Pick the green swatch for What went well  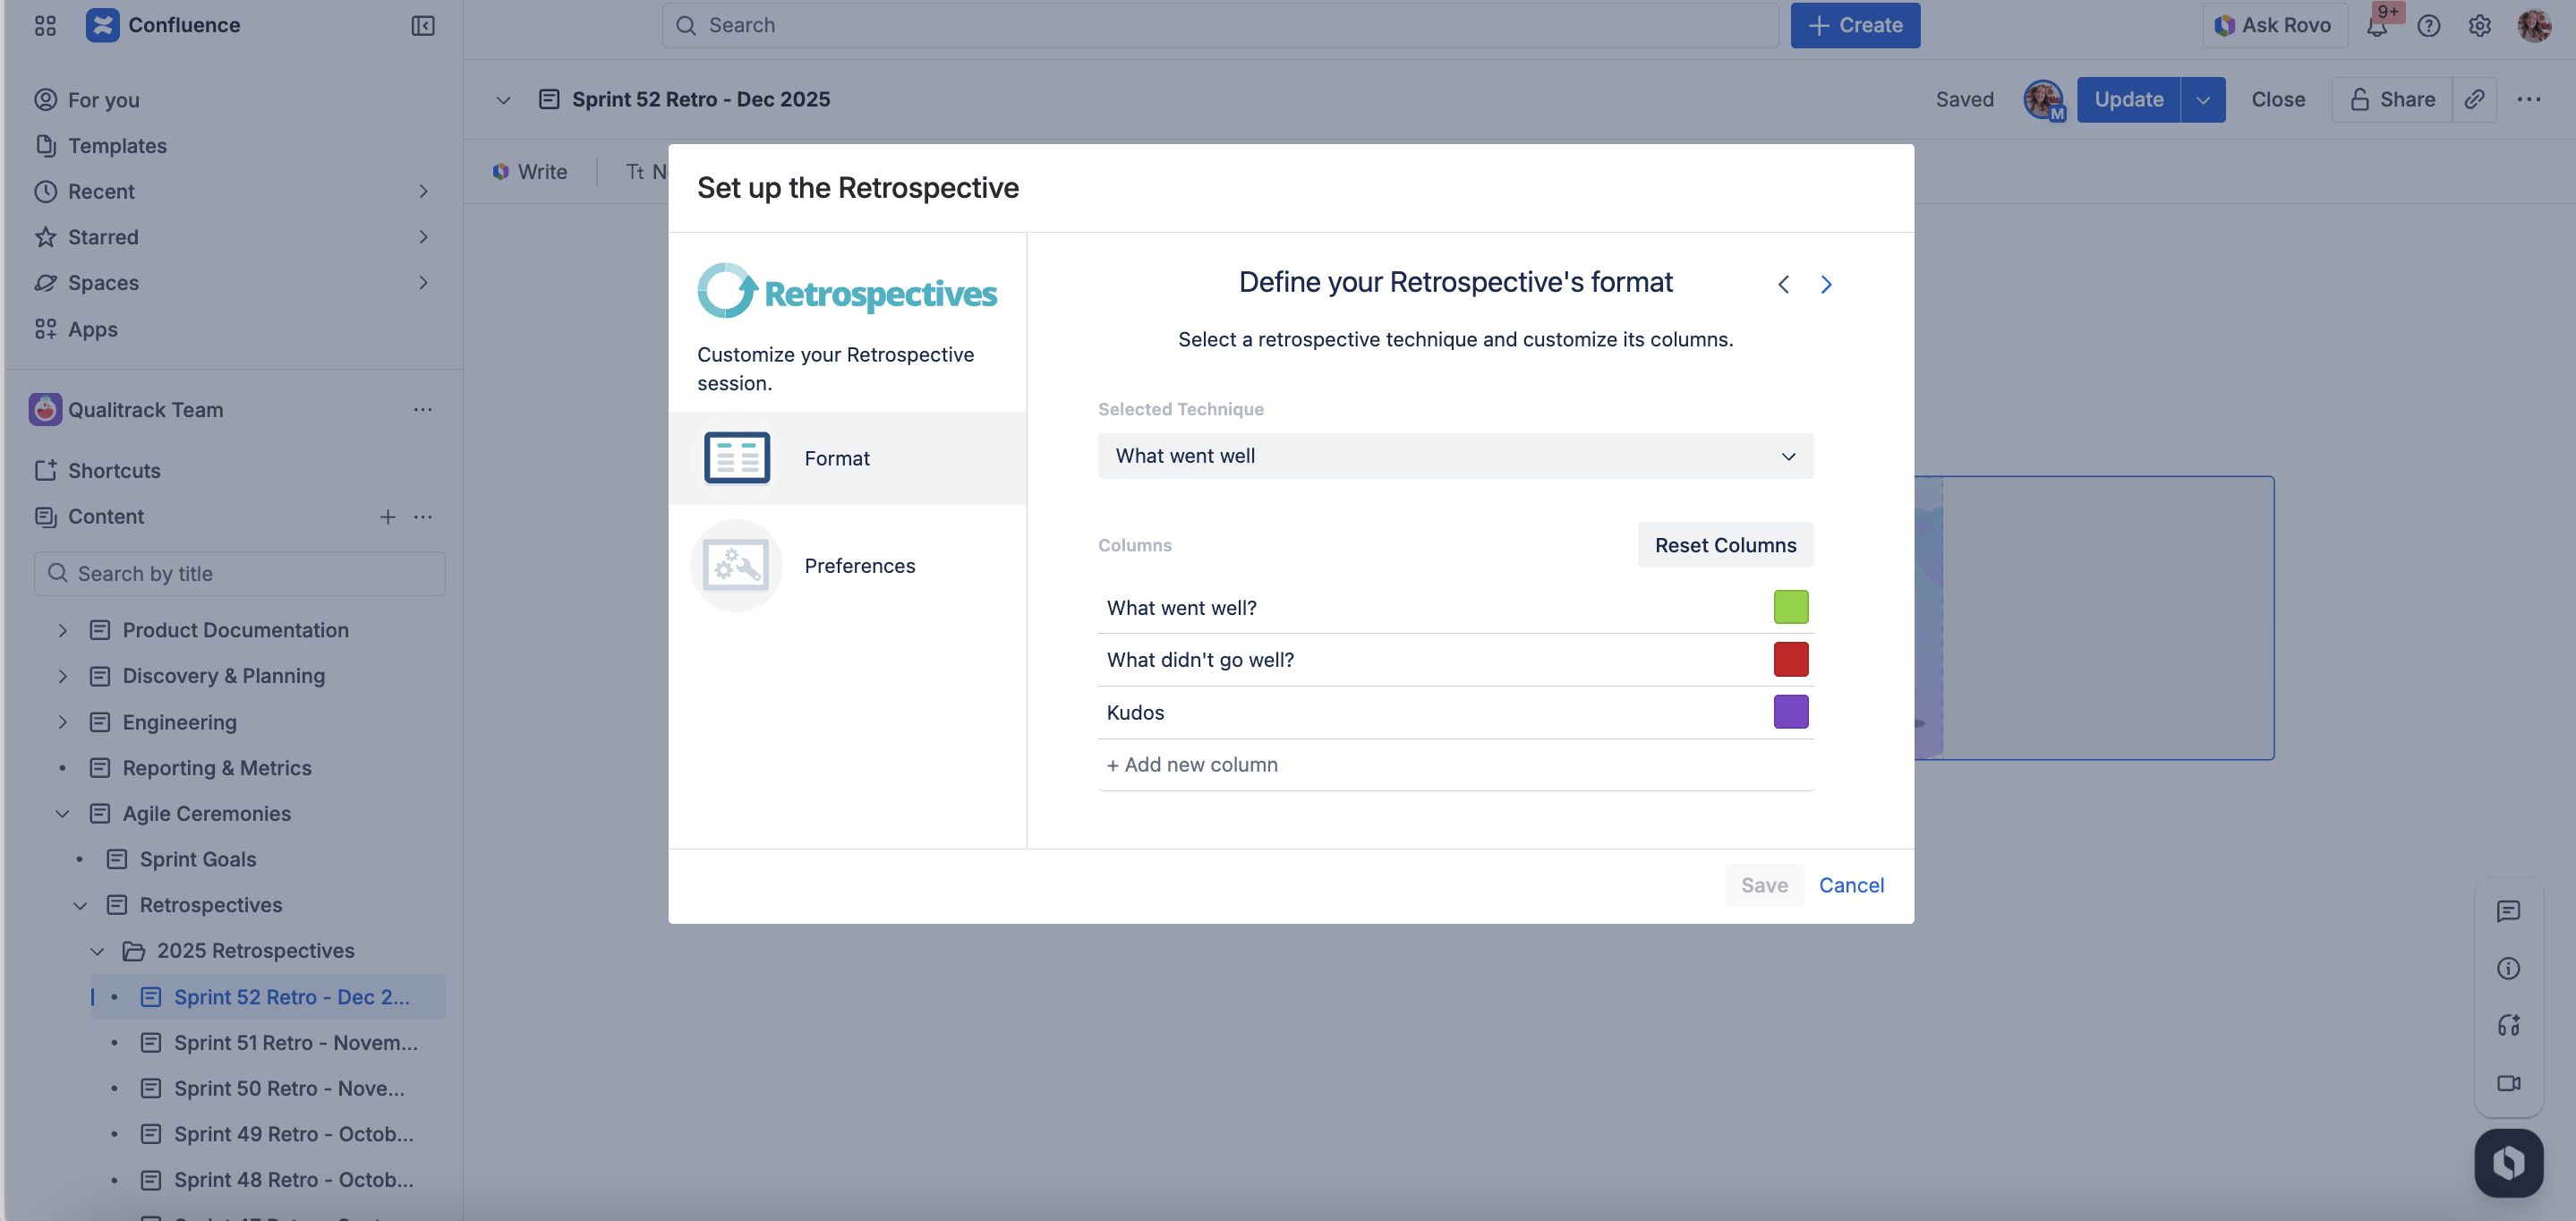coord(1789,607)
